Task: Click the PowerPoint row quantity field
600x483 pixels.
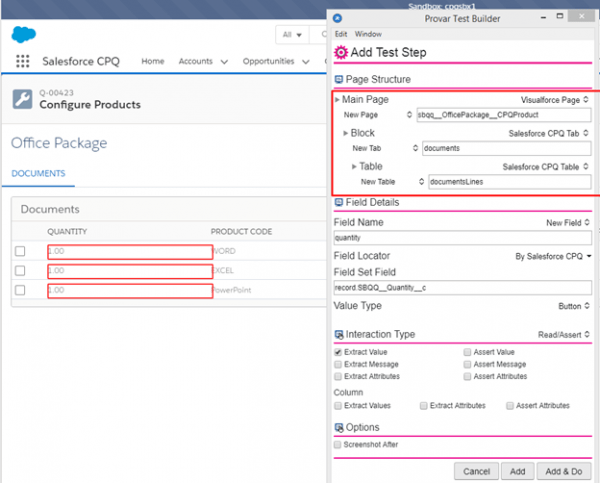Action: click(130, 290)
